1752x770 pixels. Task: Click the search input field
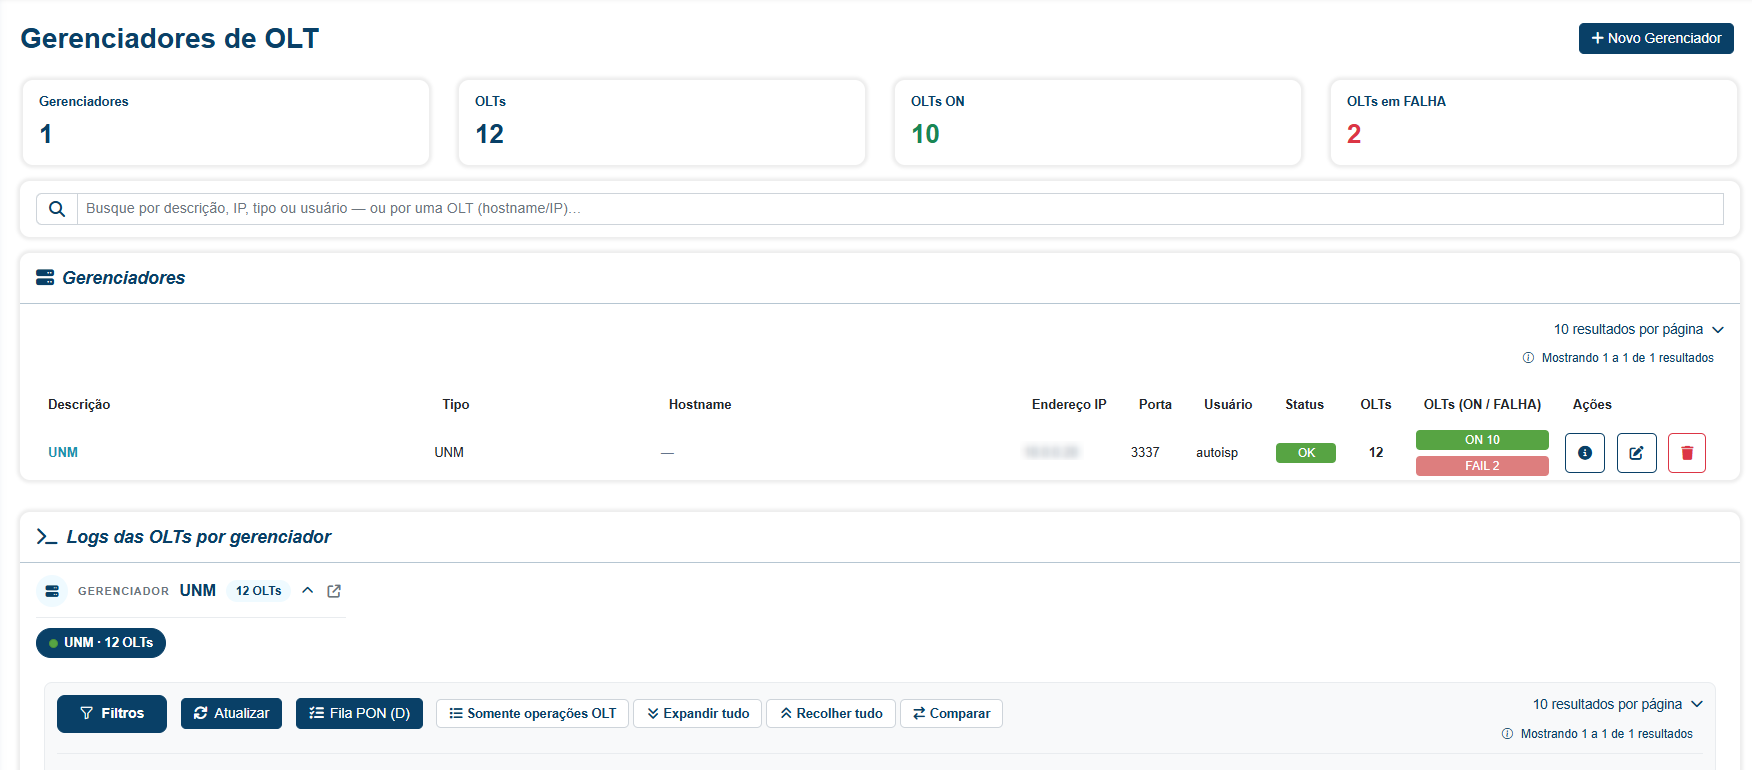click(x=900, y=209)
